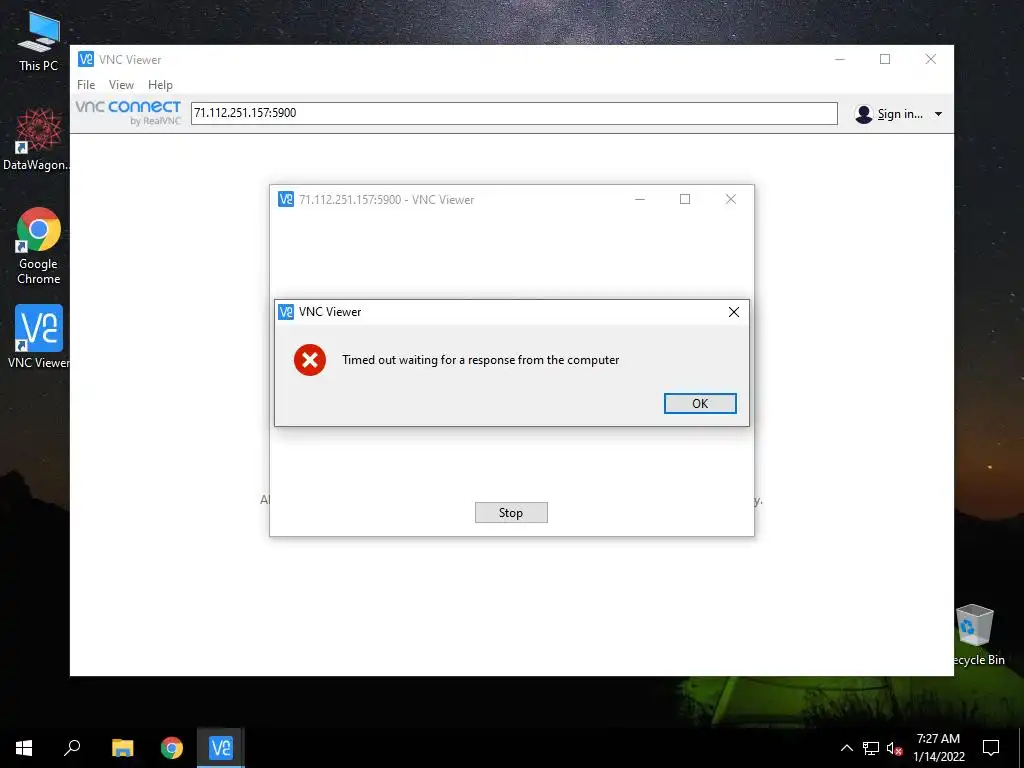Click the connection window title 71.112.251.157:5900 - VNC Viewer

[x=387, y=200]
